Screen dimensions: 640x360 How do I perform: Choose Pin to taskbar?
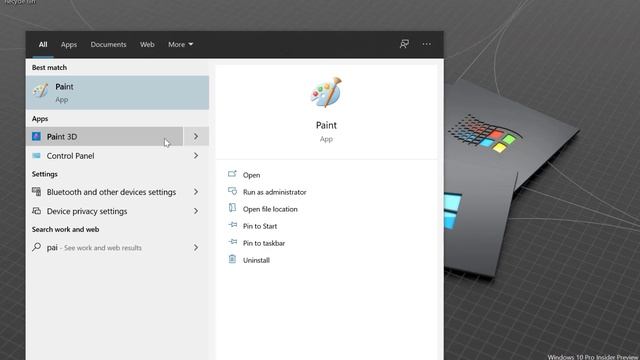(264, 243)
